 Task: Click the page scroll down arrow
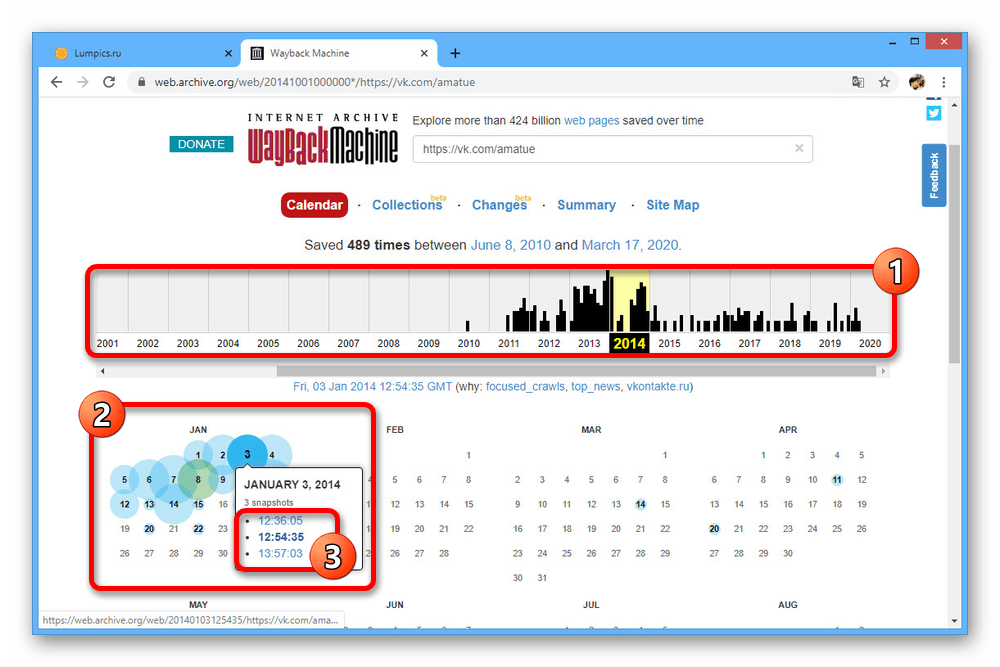tap(954, 620)
